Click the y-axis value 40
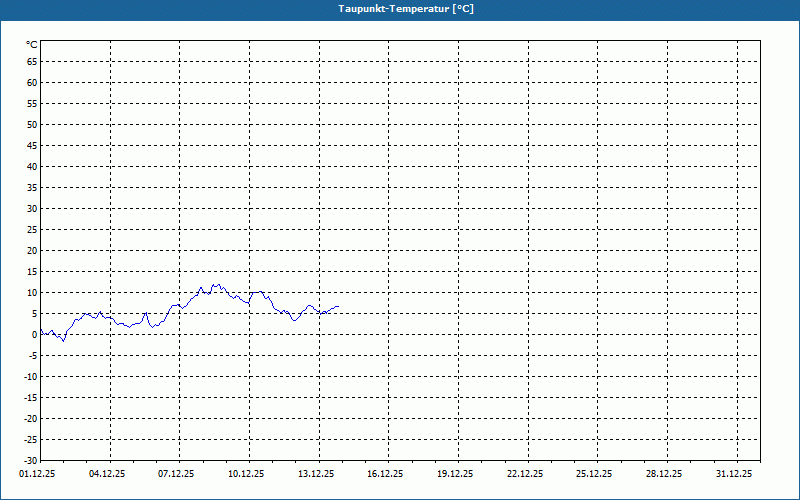 click(32, 167)
